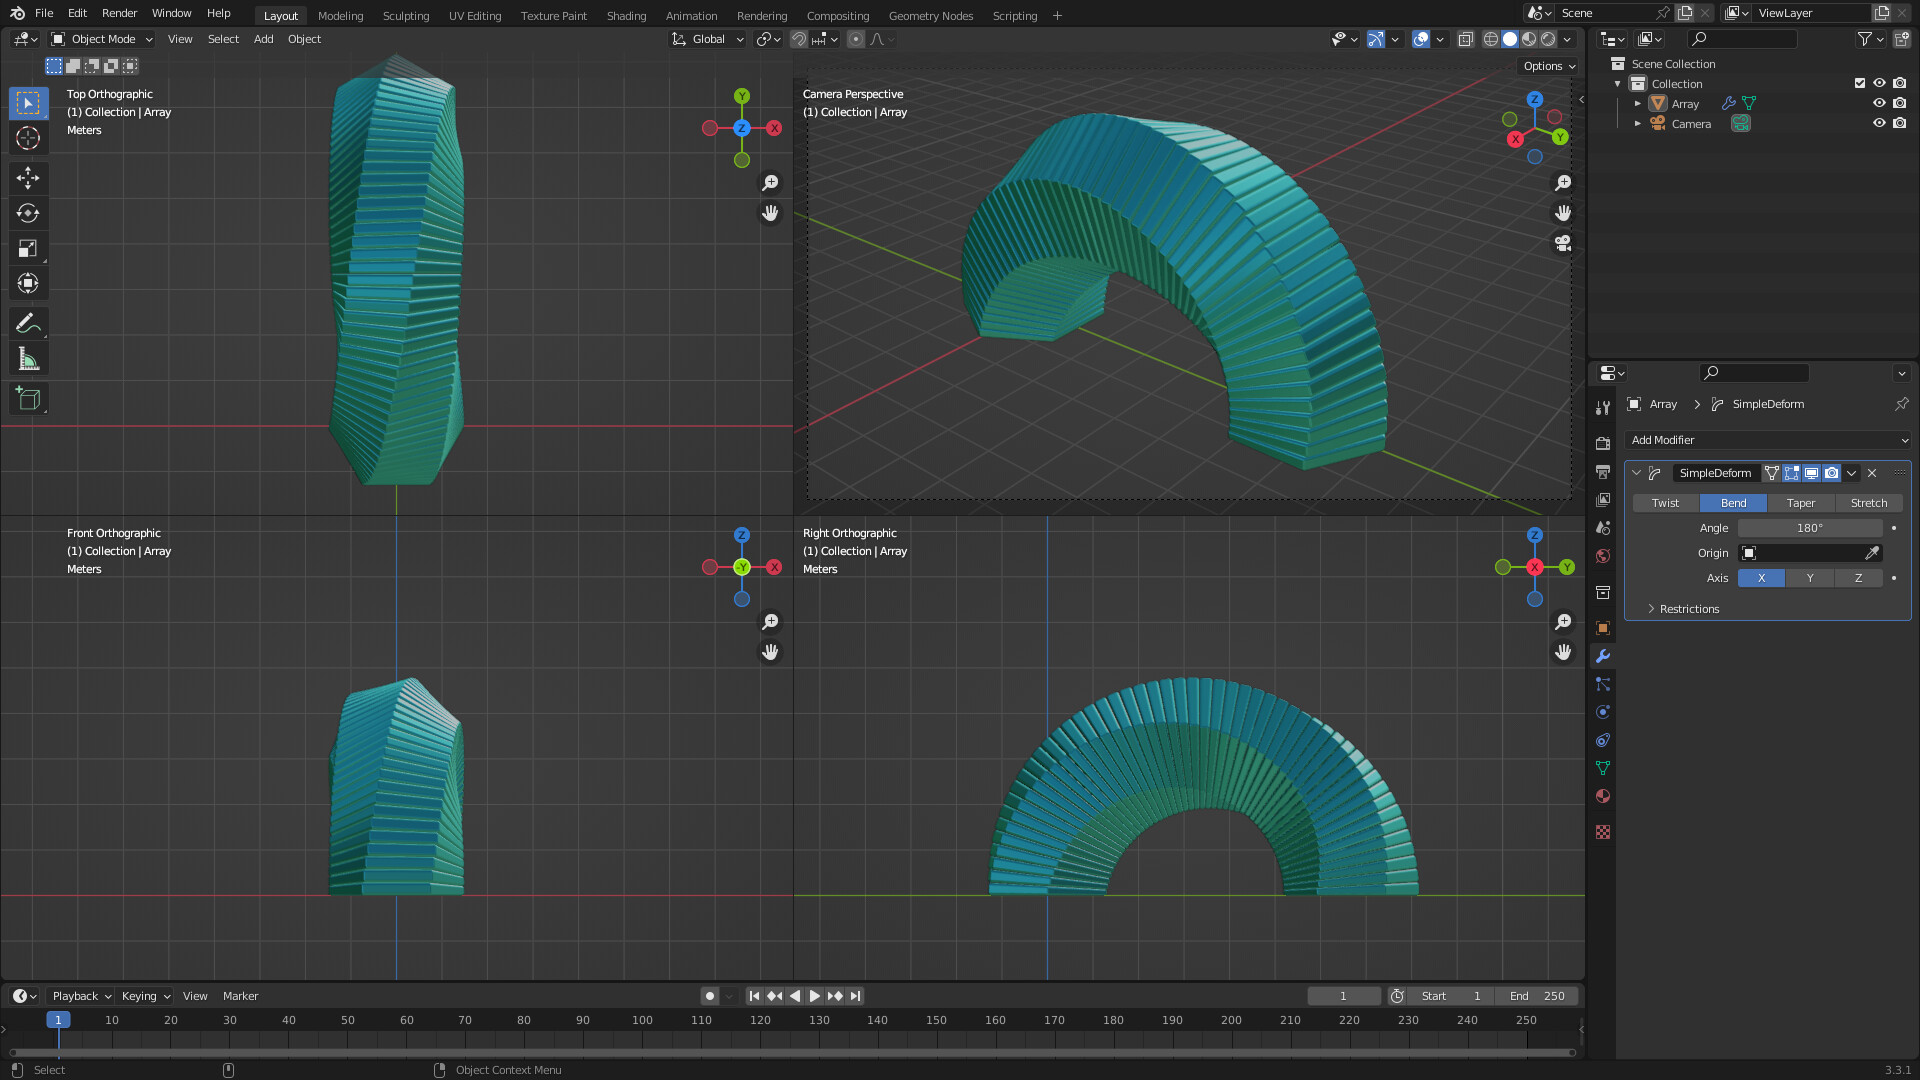Expand the Restrictions panel

1689,609
